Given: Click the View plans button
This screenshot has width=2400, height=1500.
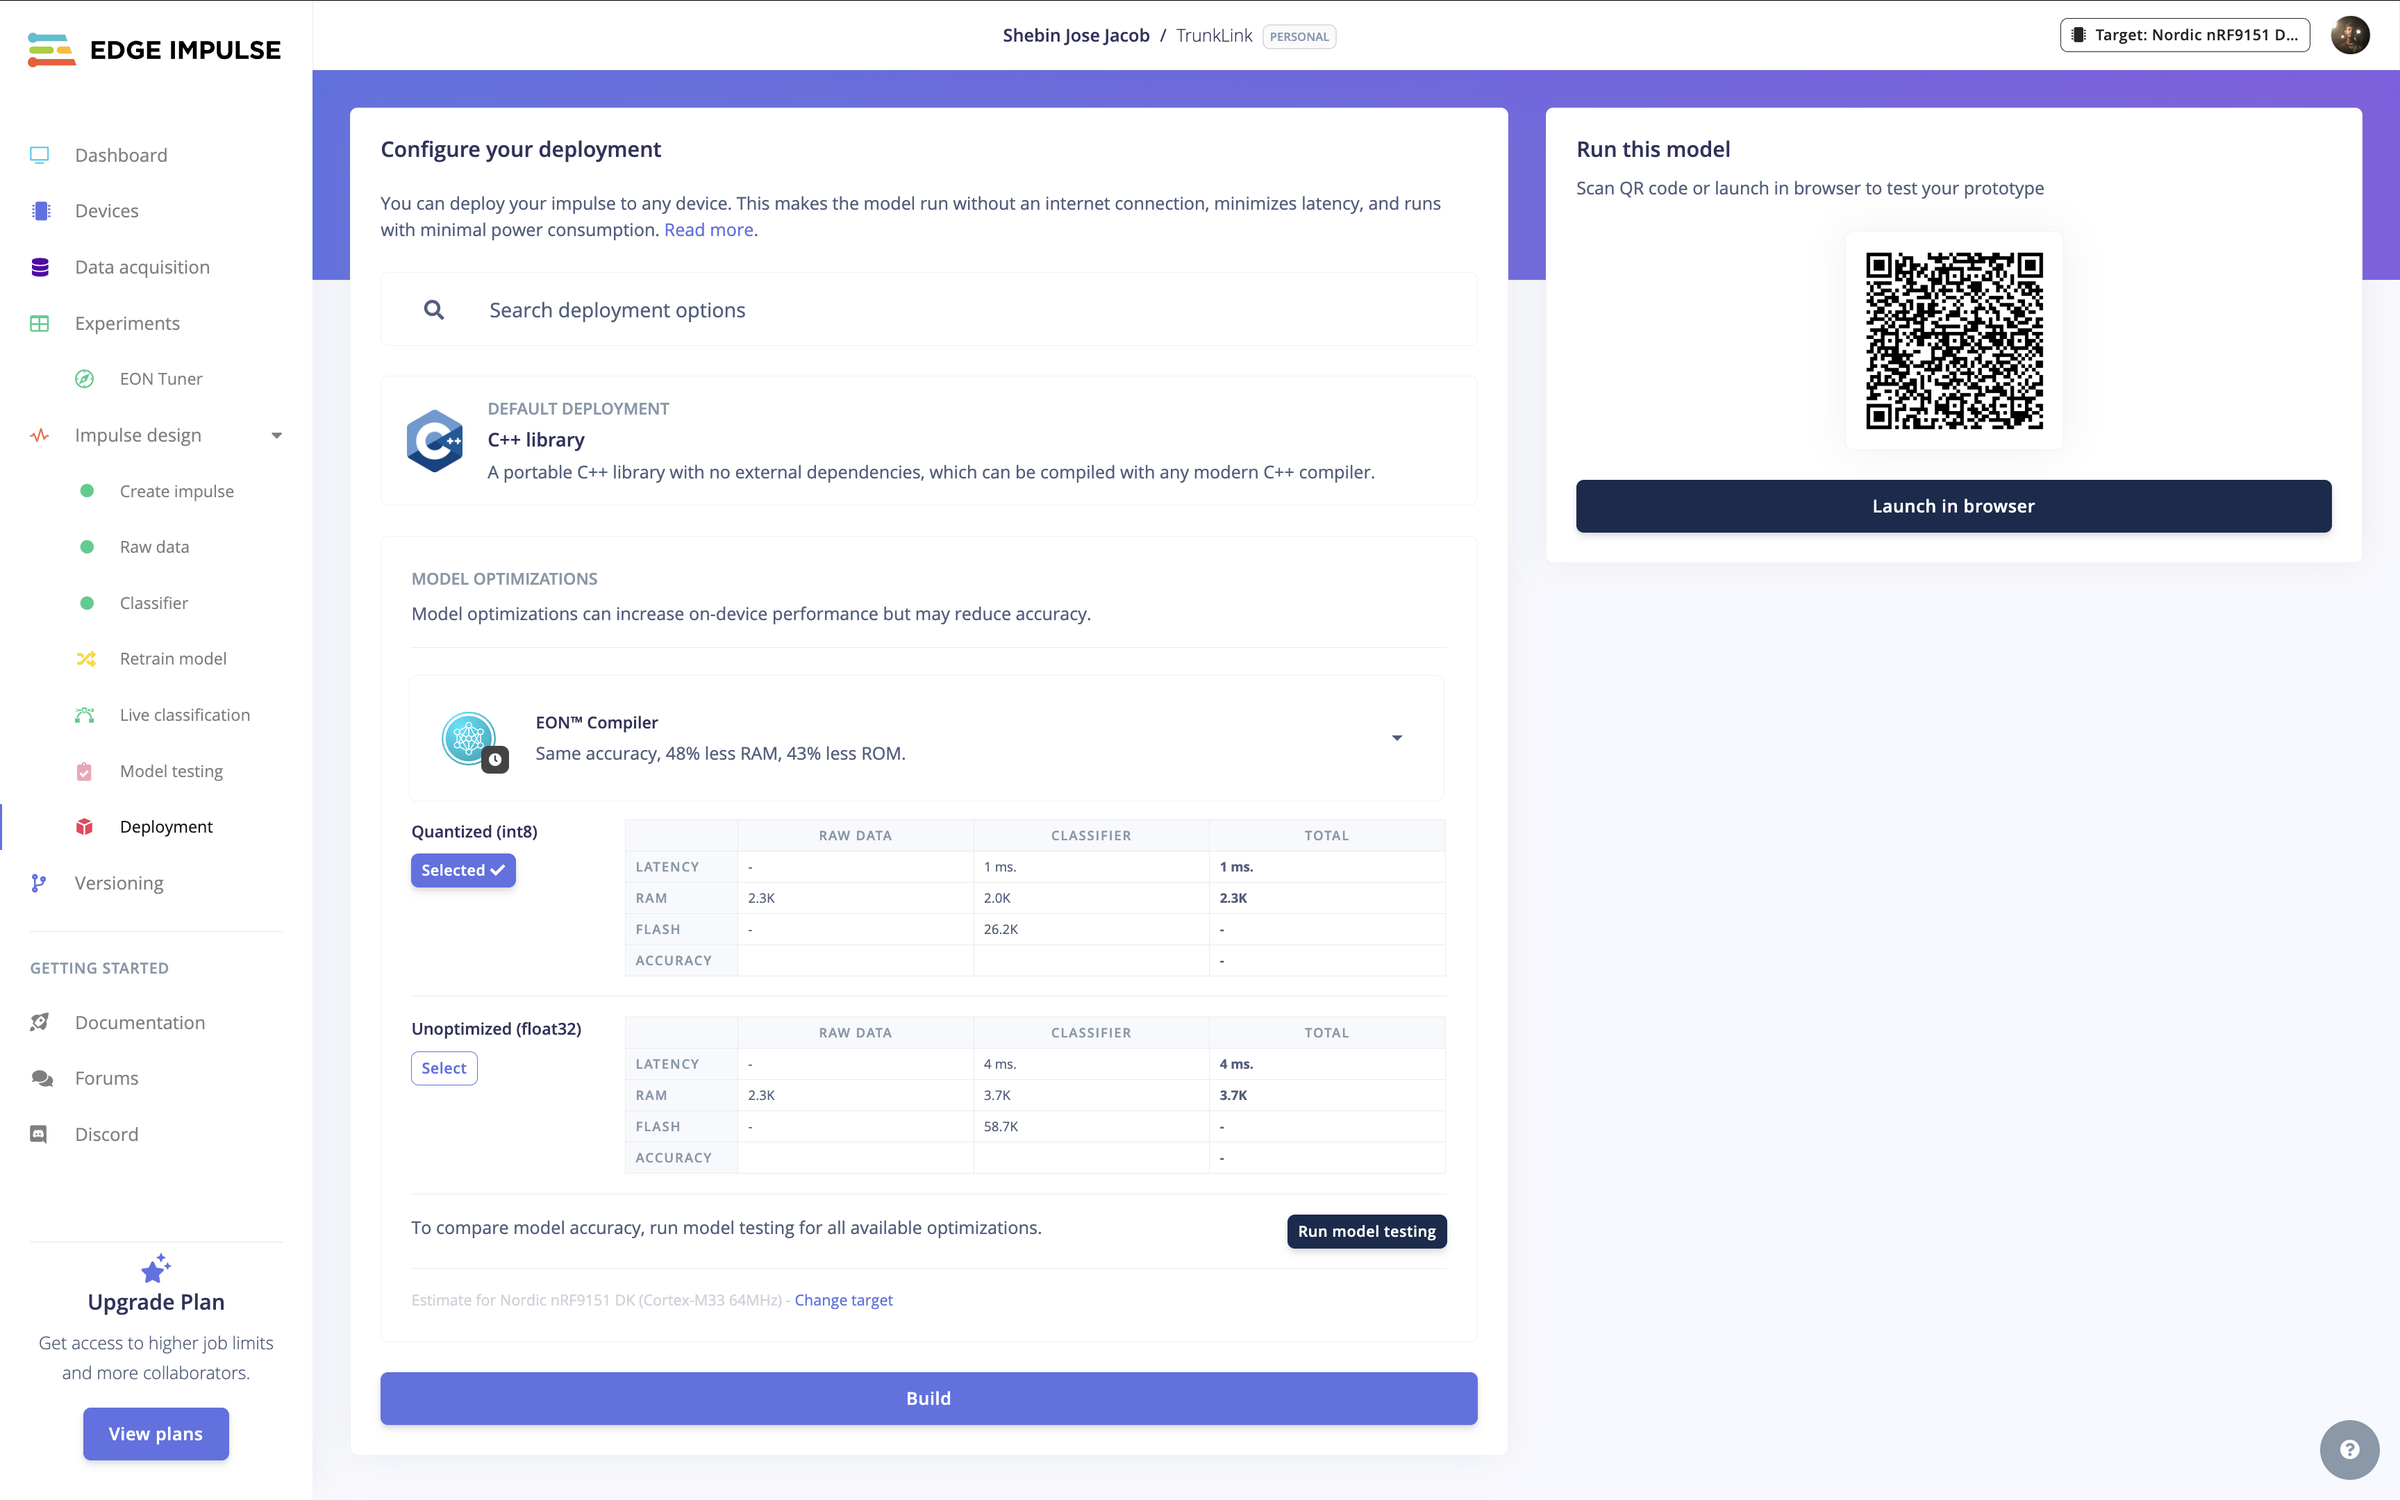Looking at the screenshot, I should pos(156,1434).
